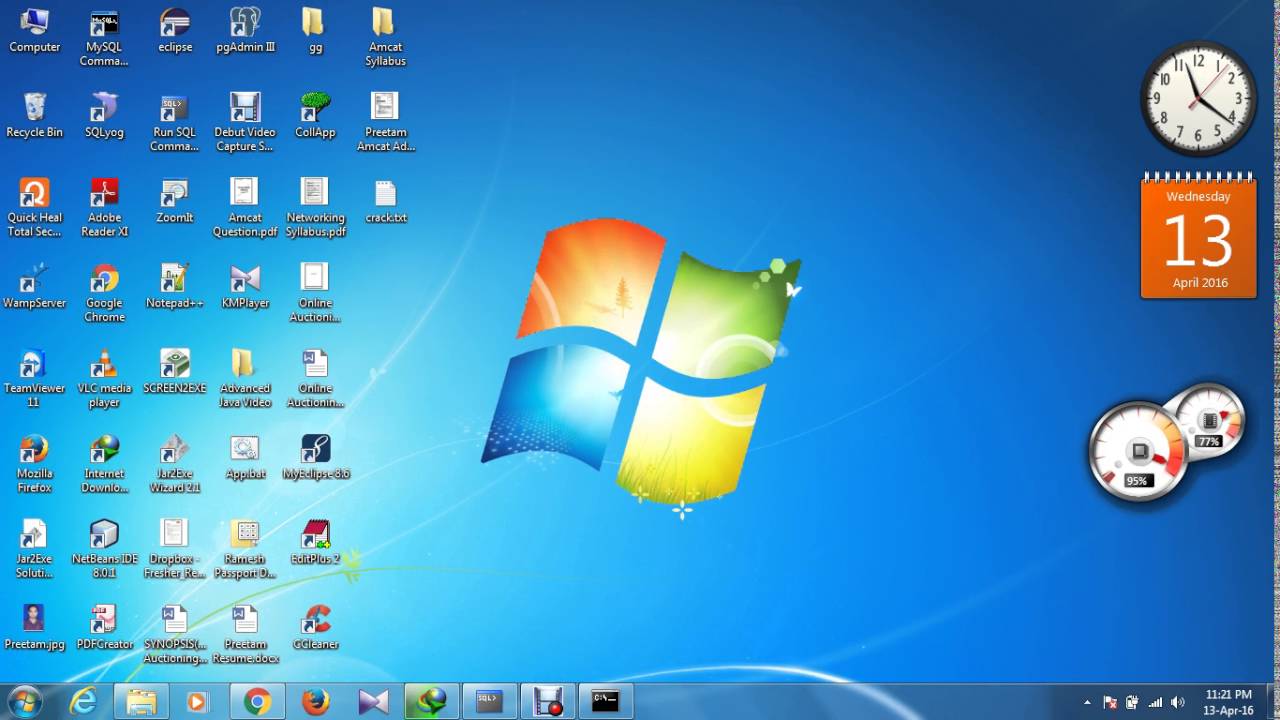Select Quick Heal Total Security shortcut
Image resolution: width=1280 pixels, height=720 pixels.
[x=34, y=208]
